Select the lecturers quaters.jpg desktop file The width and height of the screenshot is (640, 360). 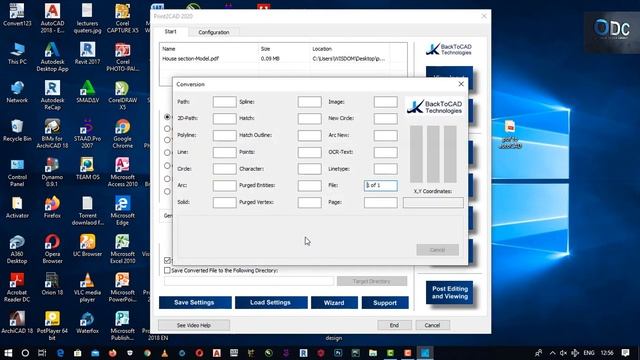[x=87, y=18]
